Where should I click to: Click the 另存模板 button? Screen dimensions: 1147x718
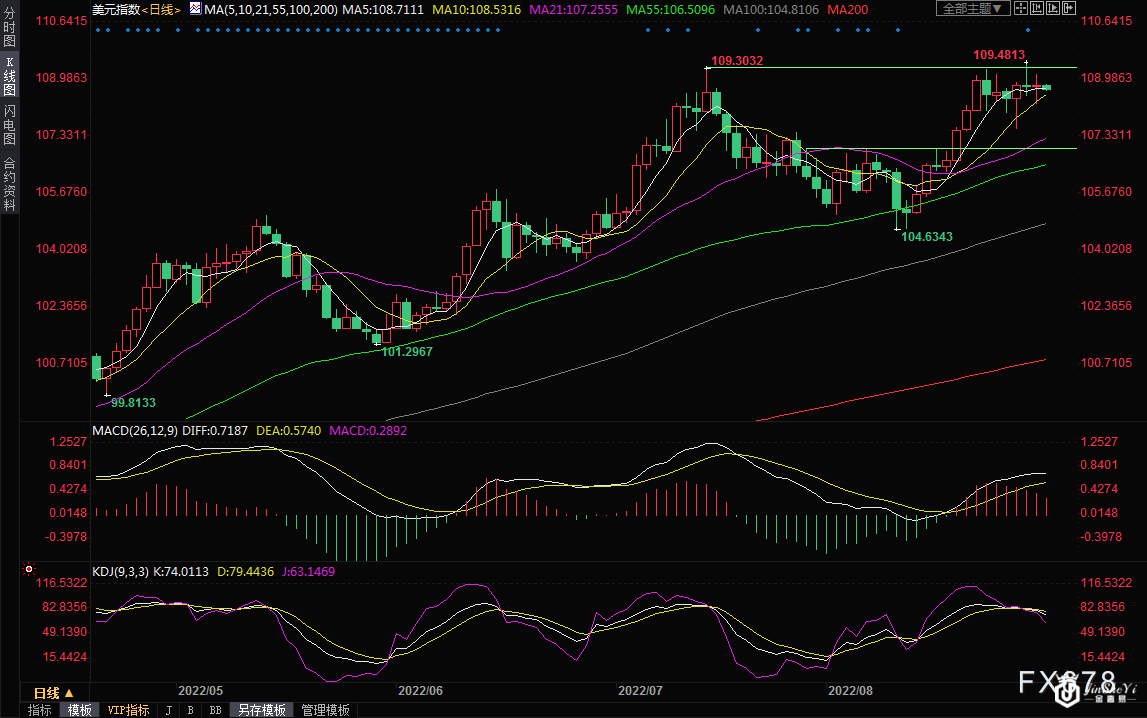[x=263, y=710]
